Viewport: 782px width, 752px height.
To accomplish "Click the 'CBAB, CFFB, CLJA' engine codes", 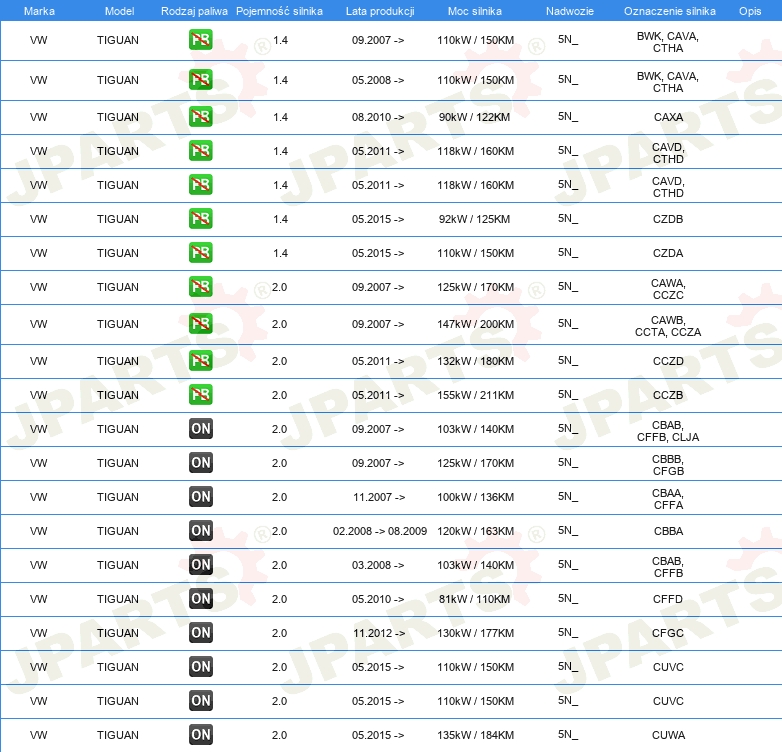I will pos(668,431).
